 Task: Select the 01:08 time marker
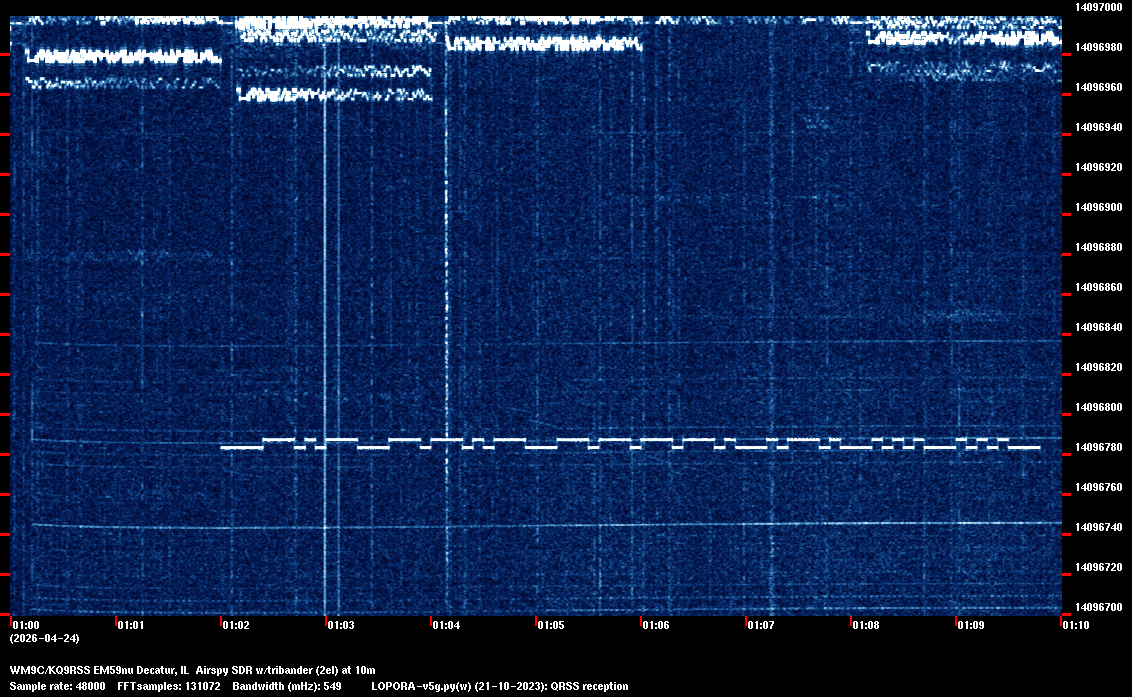pos(865,625)
